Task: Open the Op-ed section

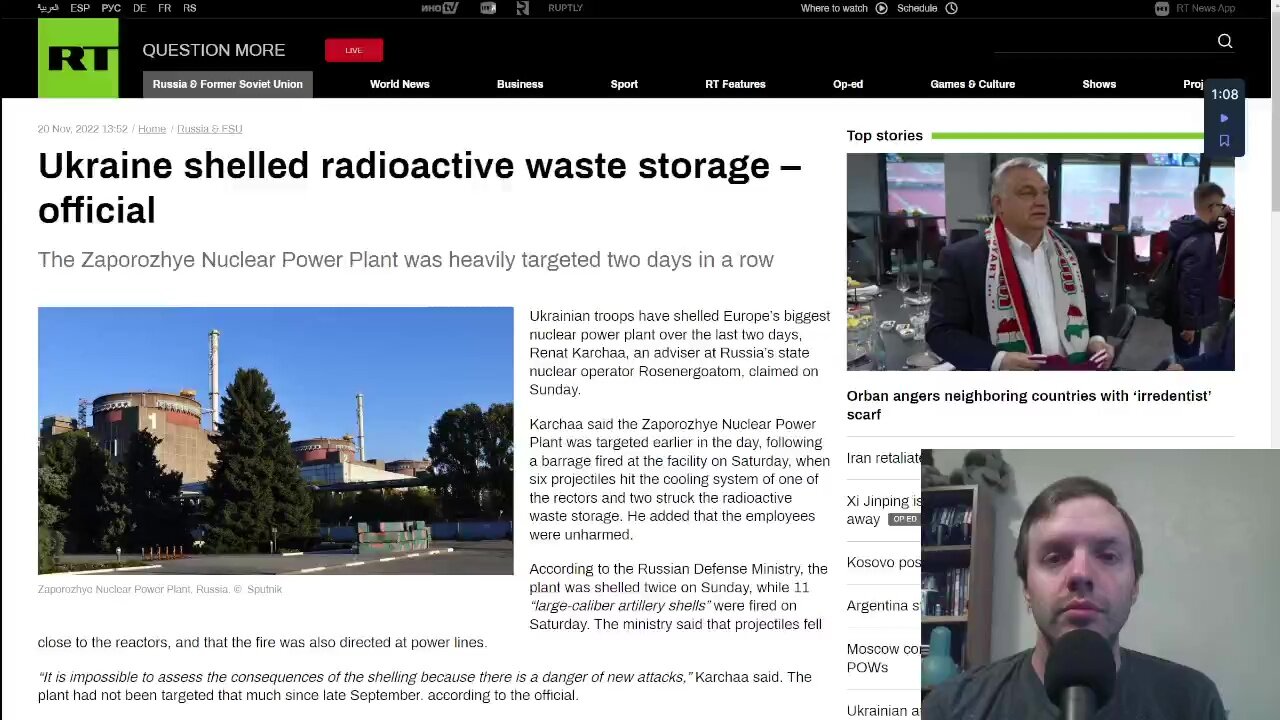Action: point(848,84)
